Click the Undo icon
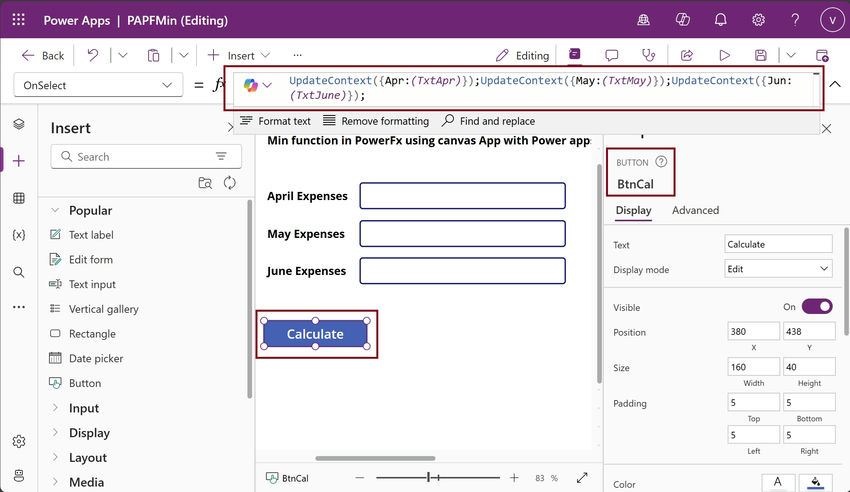 tap(93, 55)
